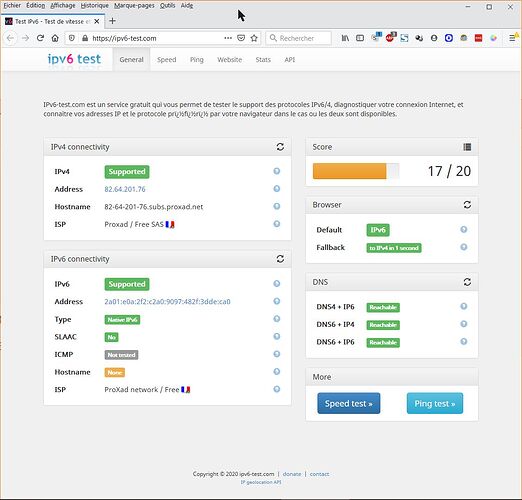522x500 pixels.
Task: Click the info icon beside IPv6 Type
Action: coord(277,319)
